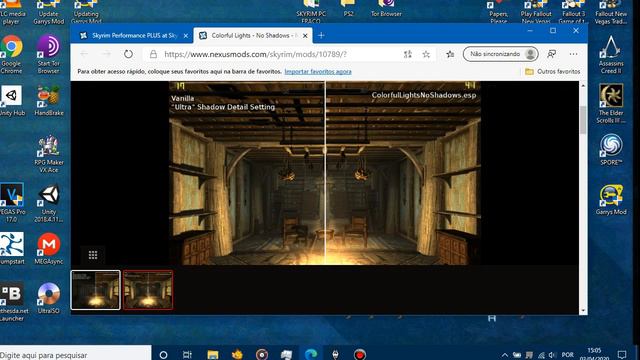Viewport: 640px width, 360px height.
Task: Open UltraISO desktop shortcut
Action: 49,298
